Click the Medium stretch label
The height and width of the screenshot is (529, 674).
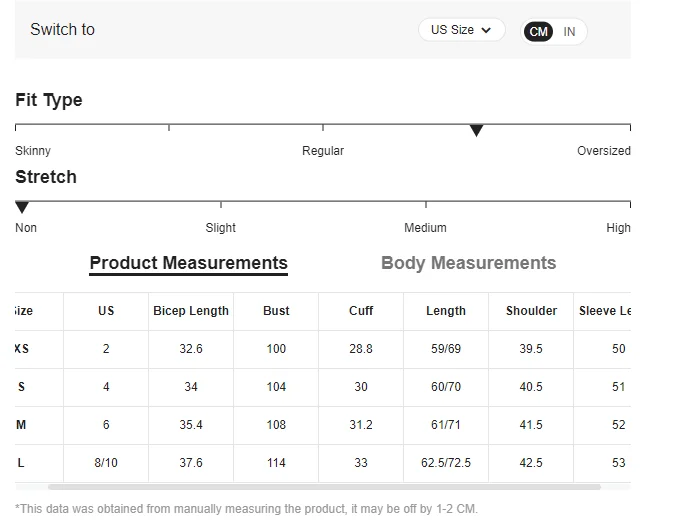425,228
